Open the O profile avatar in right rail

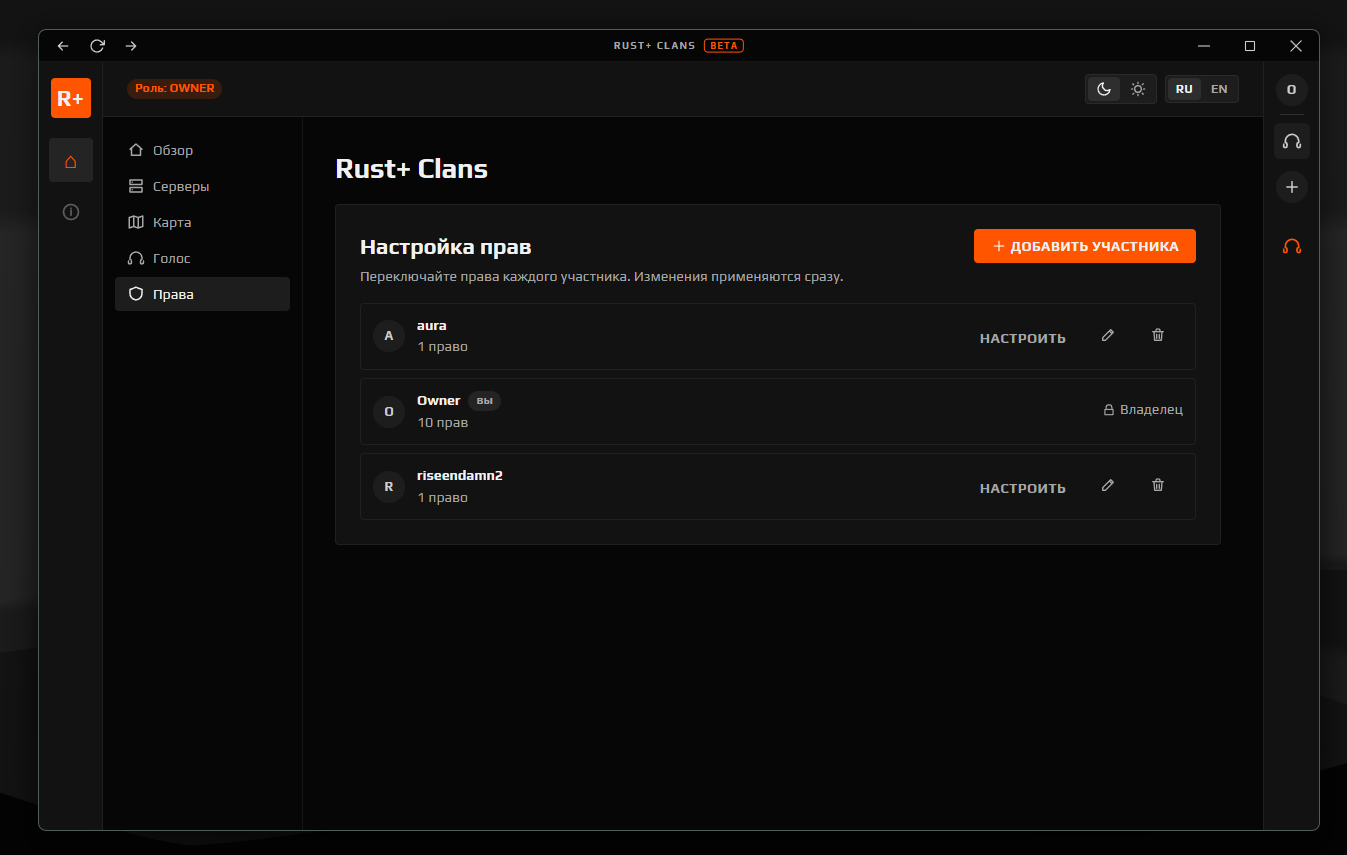pyautogui.click(x=1291, y=89)
